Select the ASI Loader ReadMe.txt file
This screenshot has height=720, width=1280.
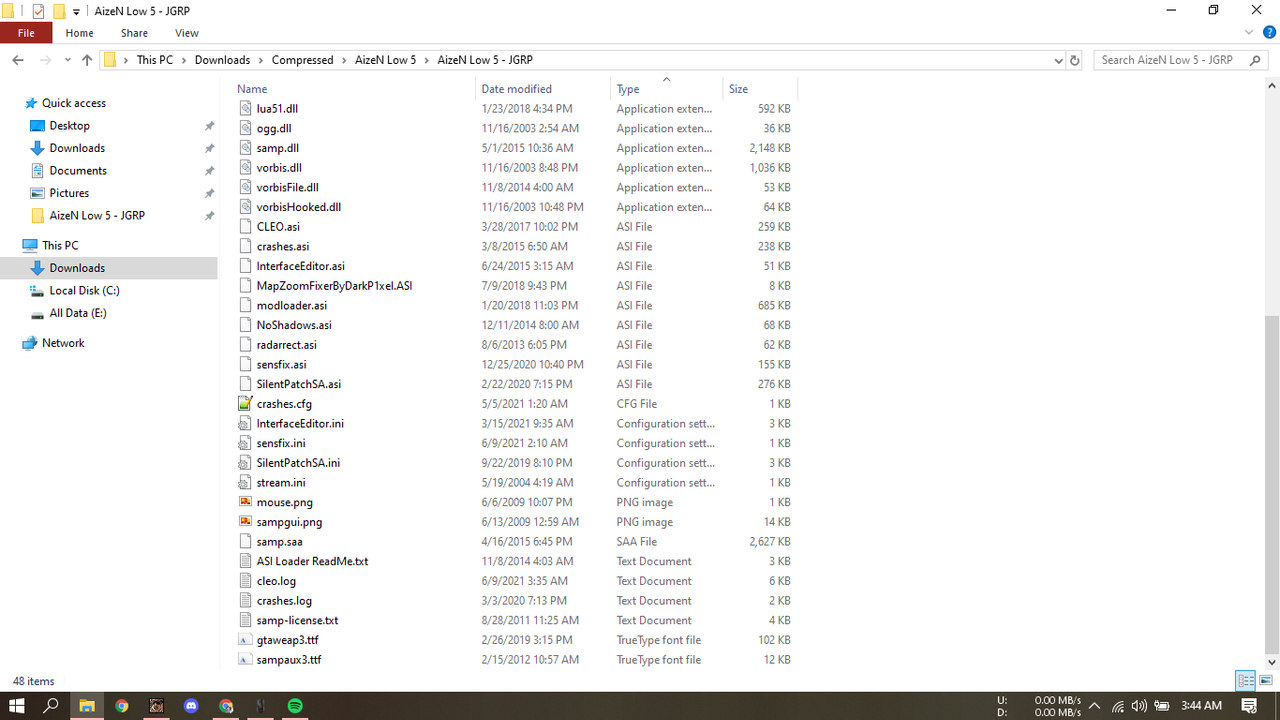click(x=312, y=562)
